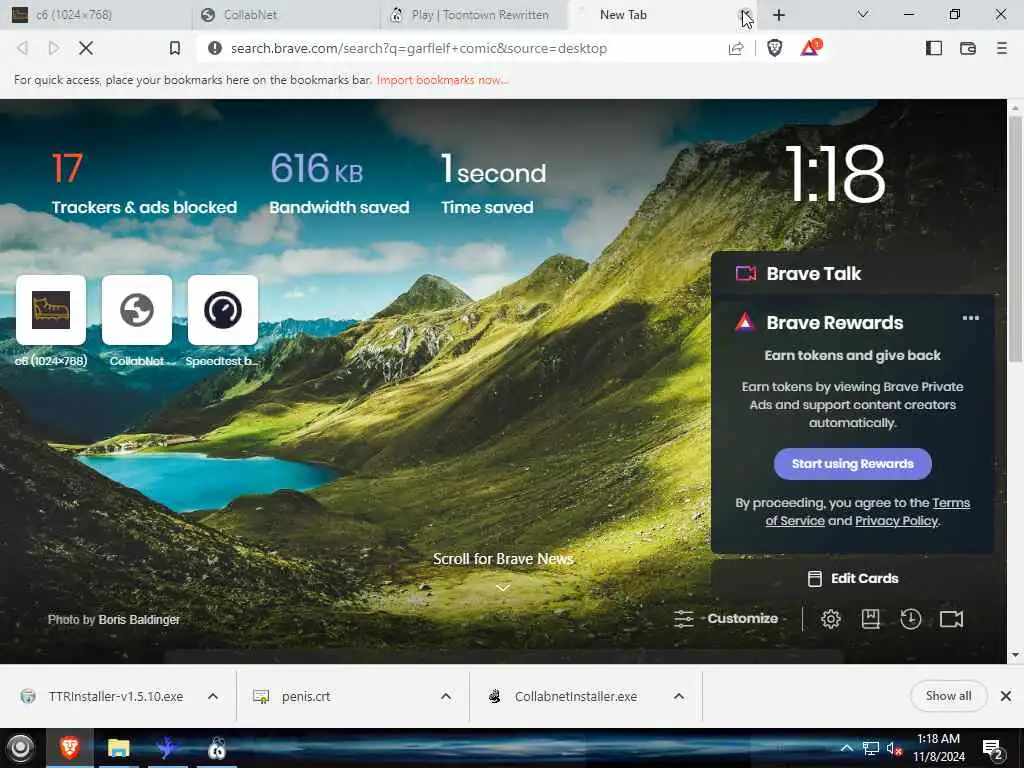Open the Privacy Policy link
Screen dimensions: 1024x768
tap(897, 521)
